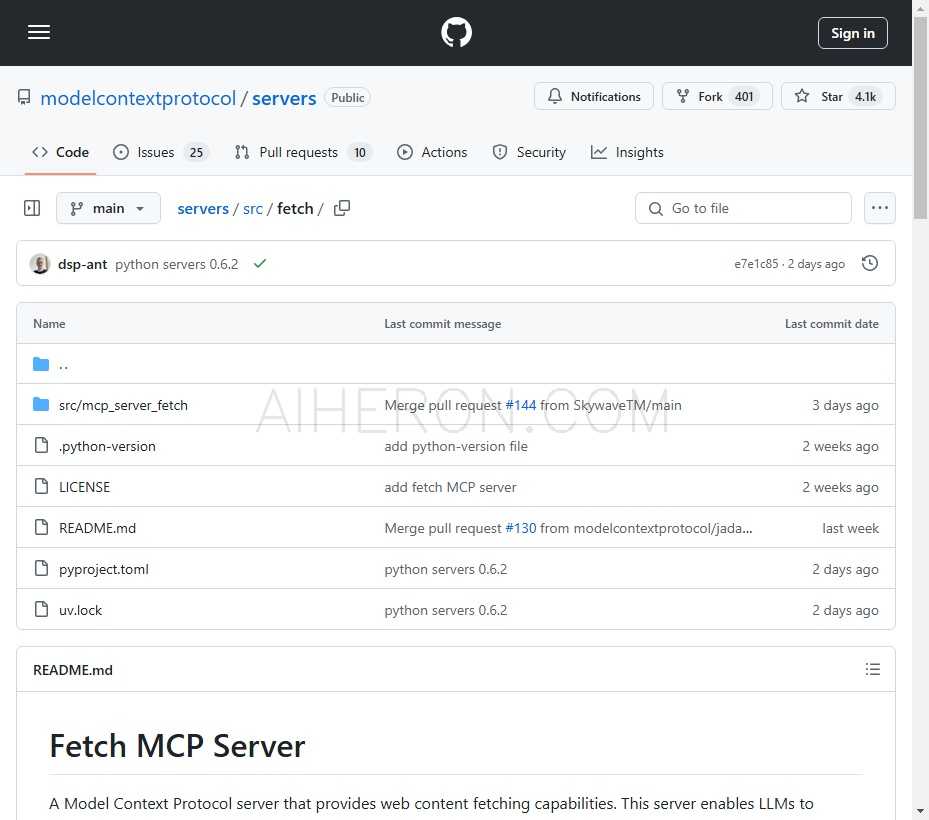This screenshot has height=820, width=929.
Task: Open uv.lock's python servers 0.6.2 commit
Action: [x=446, y=610]
